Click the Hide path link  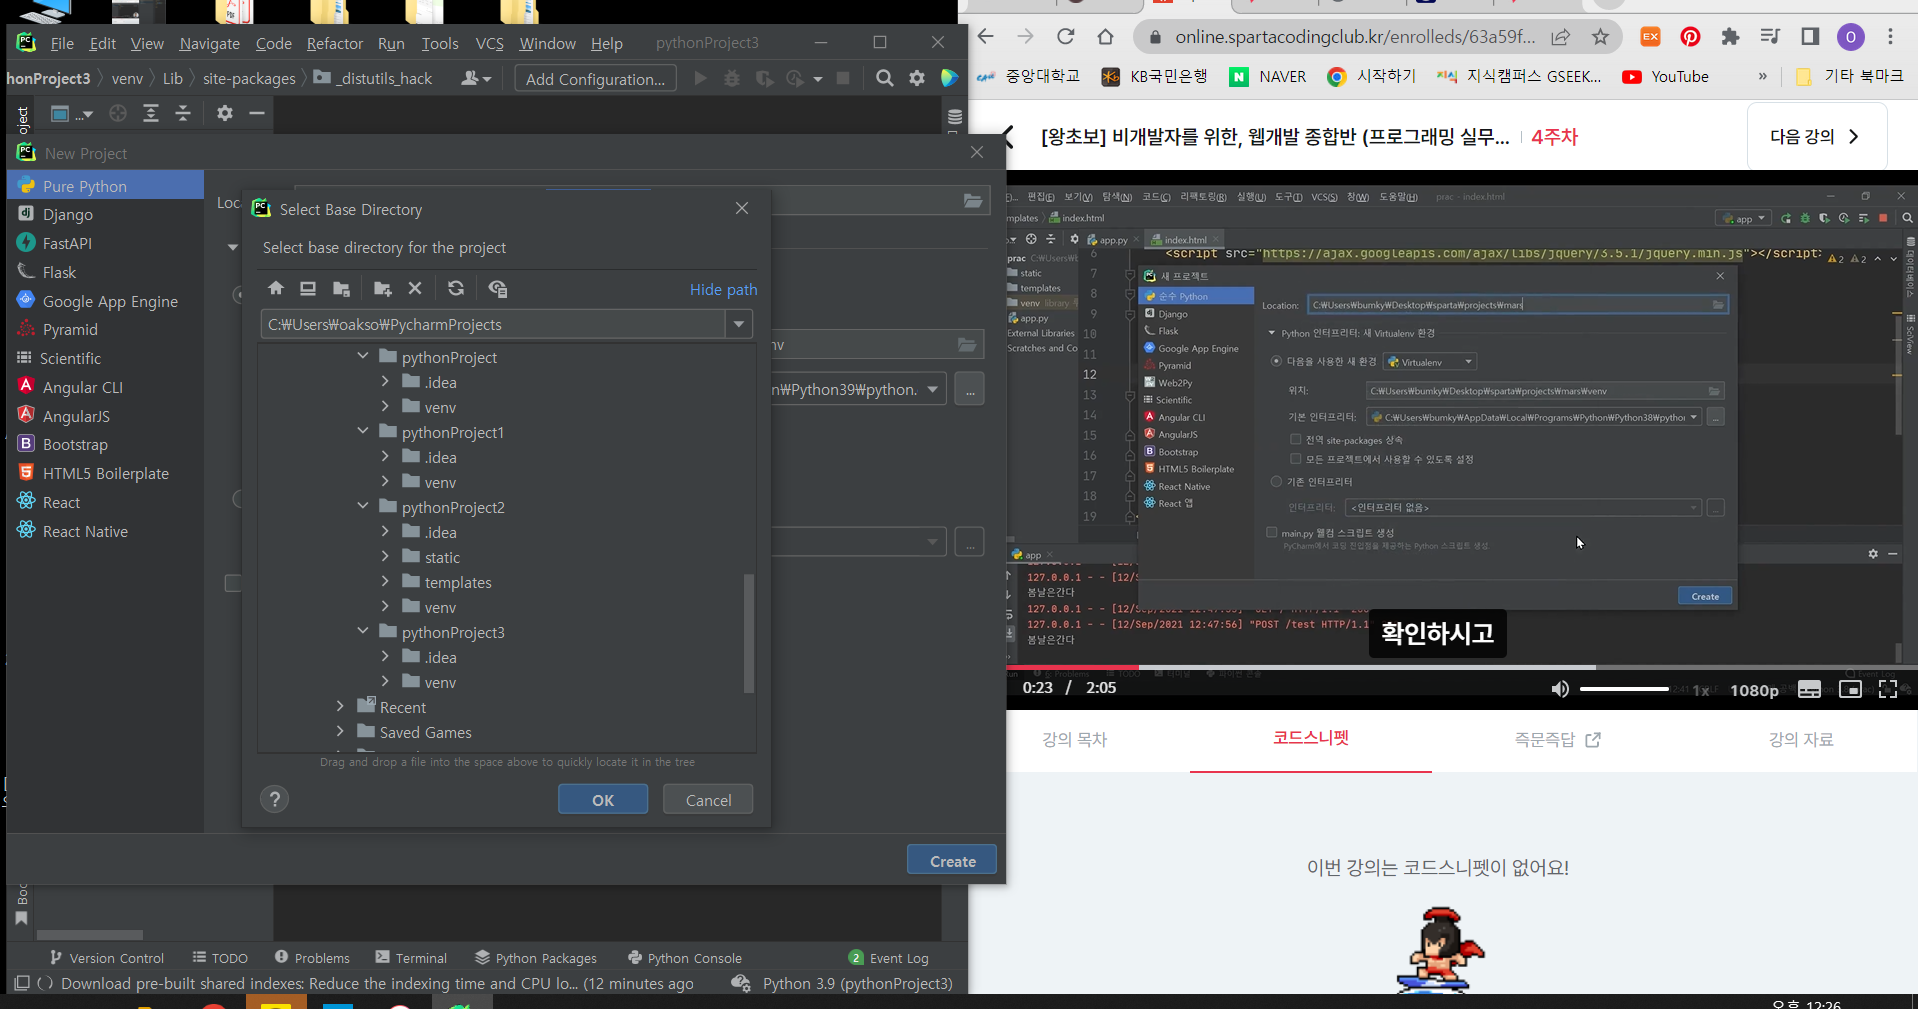(724, 289)
